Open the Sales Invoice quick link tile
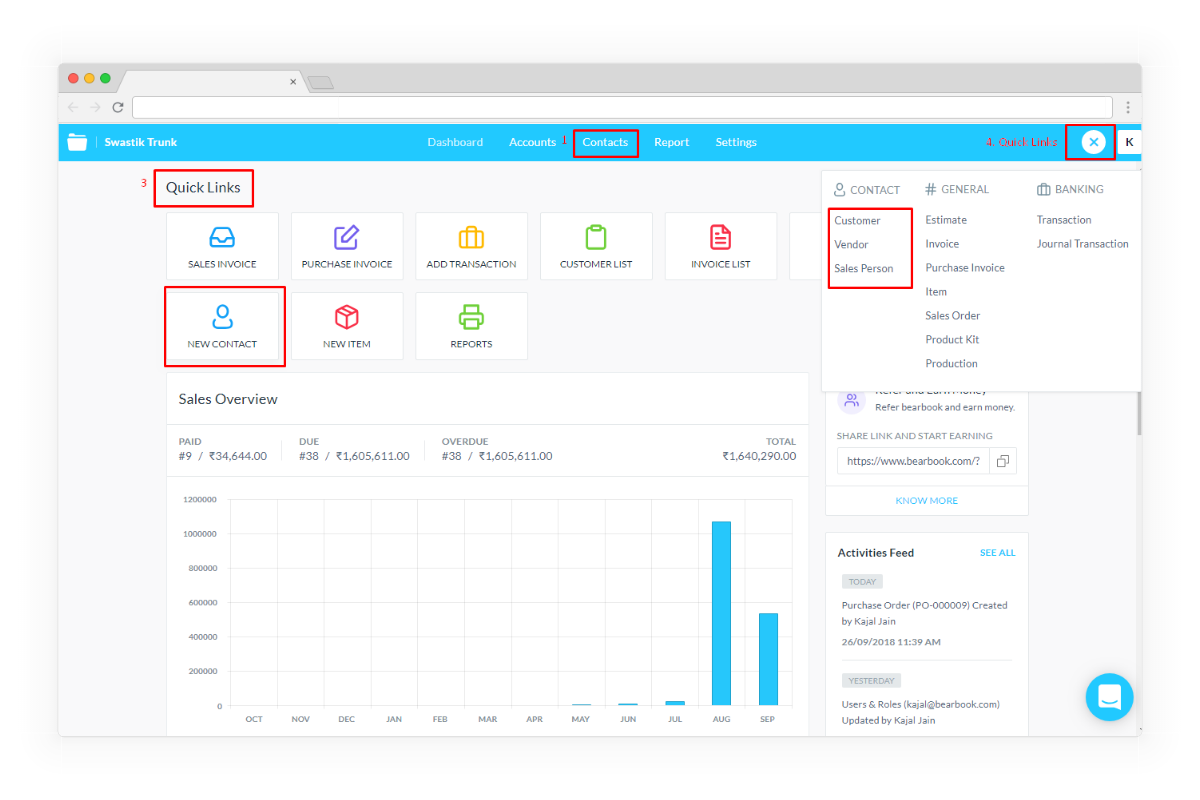Screen dimensions: 1200x800 pyautogui.click(x=222, y=246)
